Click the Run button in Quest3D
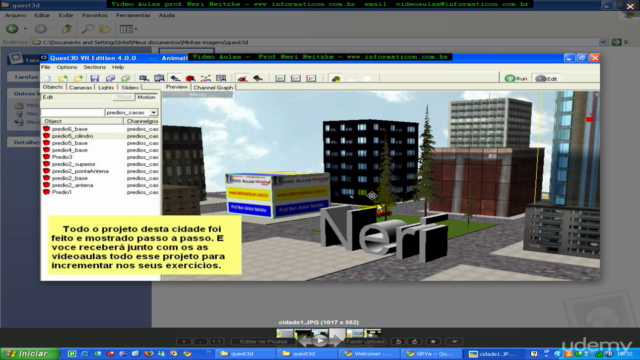 [516, 78]
